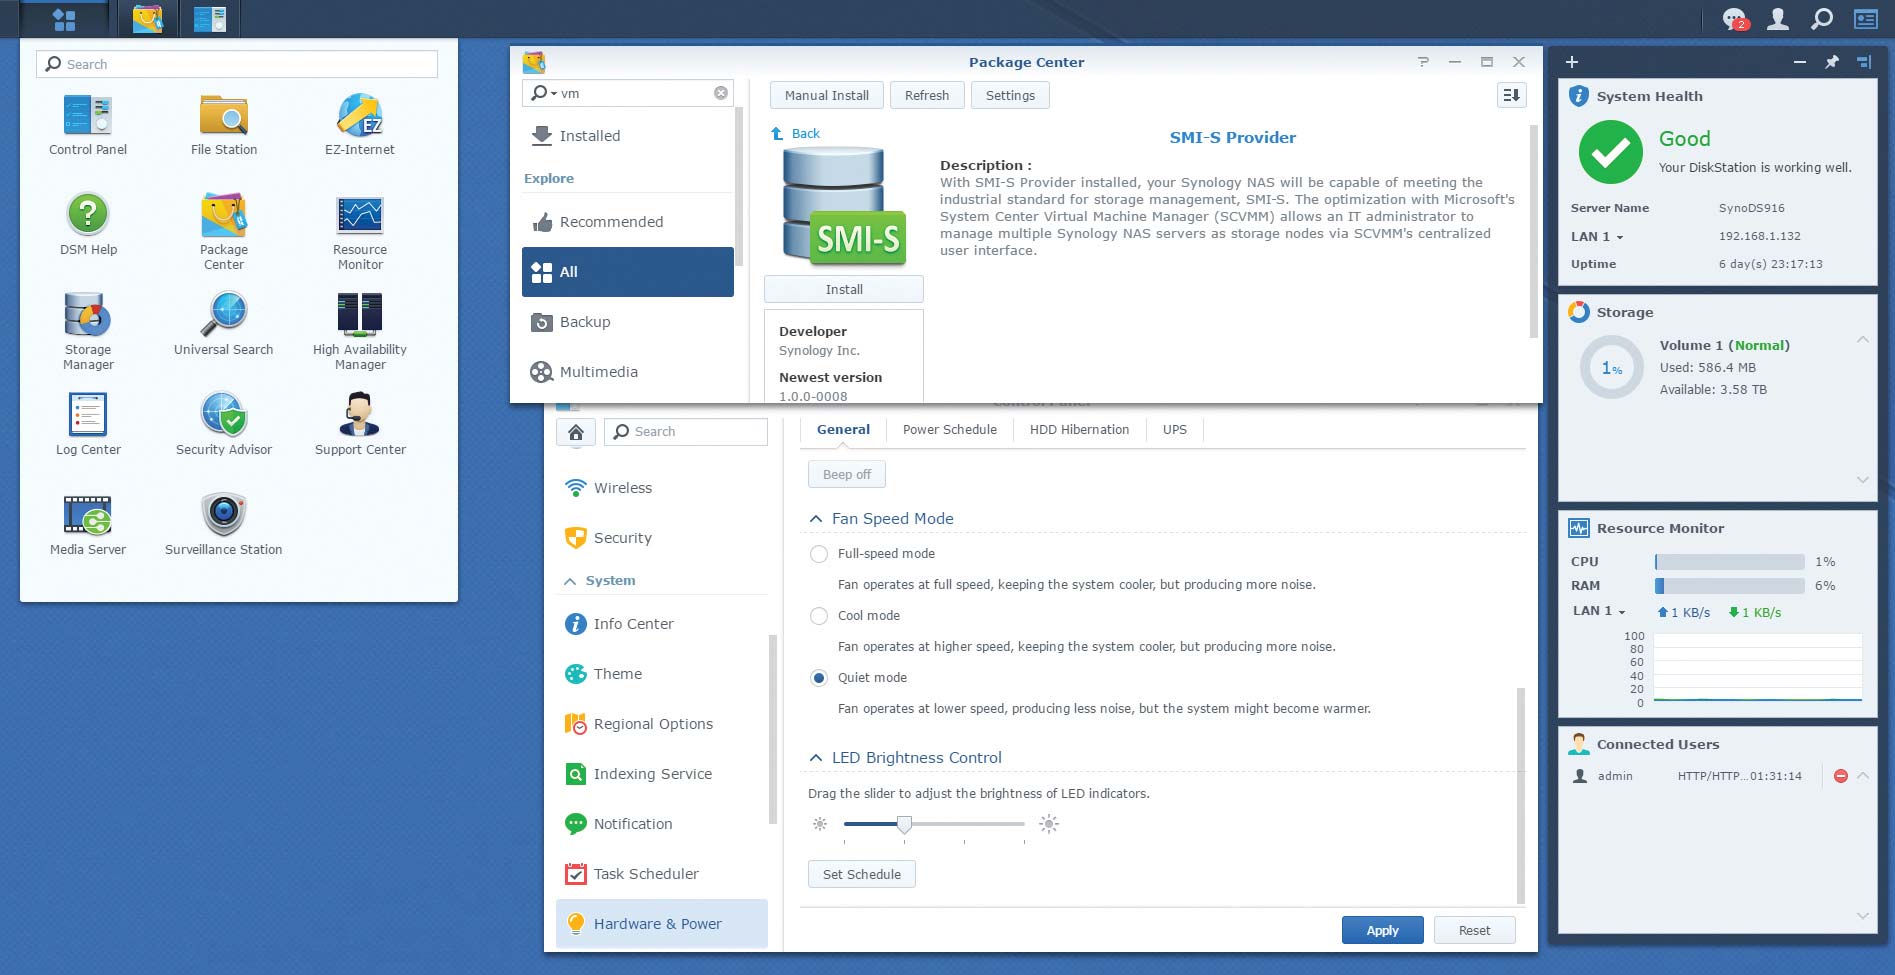Open Surveillance Station app
This screenshot has height=975, width=1895.
point(224,524)
